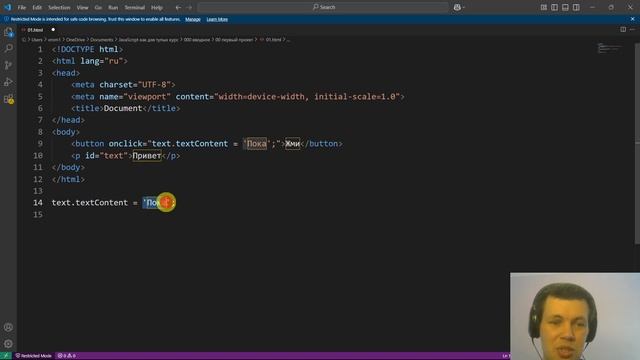Image resolution: width=640 pixels, height=360 pixels.
Task: Open the Go menu
Action: tap(98, 7)
